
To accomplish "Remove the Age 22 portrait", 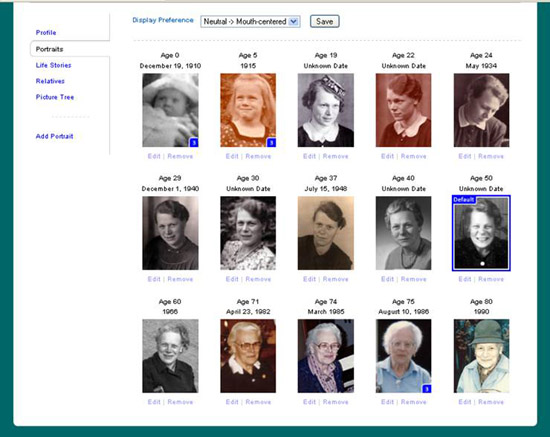I will click(414, 156).
